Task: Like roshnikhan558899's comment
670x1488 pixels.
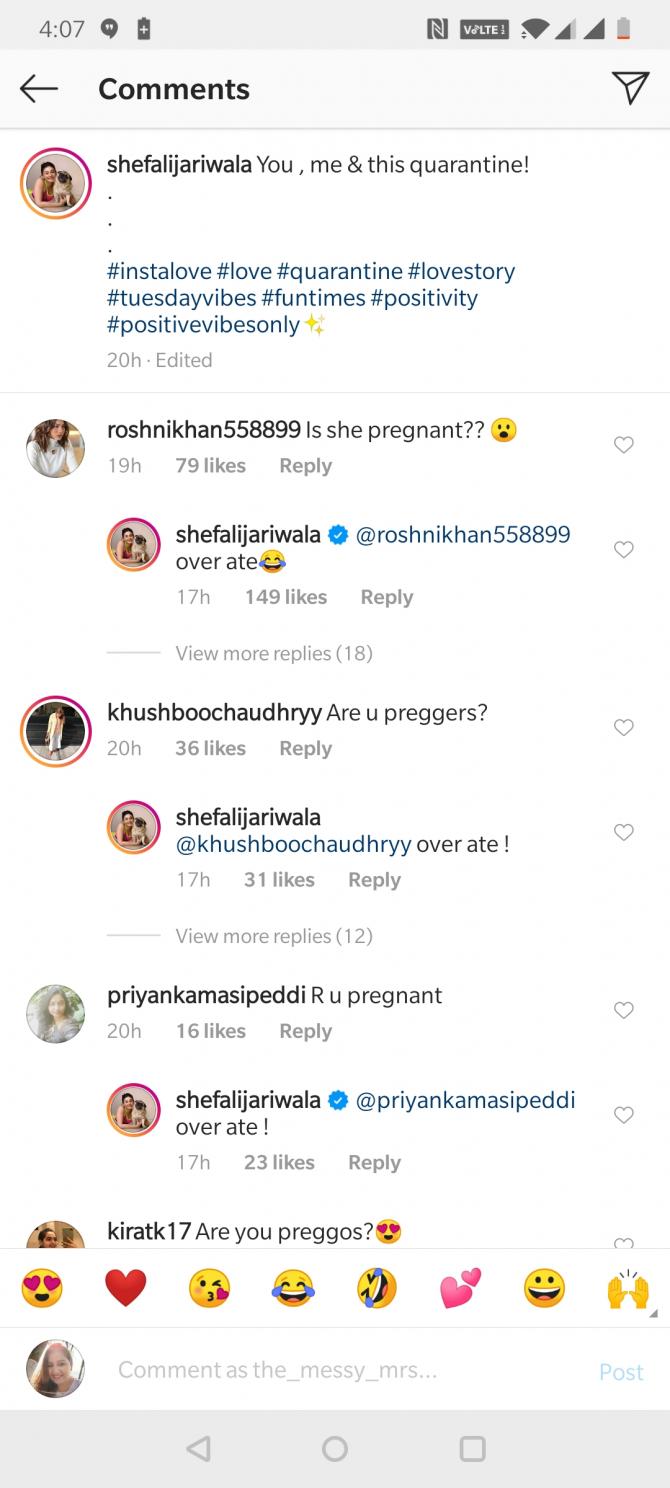Action: tap(624, 445)
